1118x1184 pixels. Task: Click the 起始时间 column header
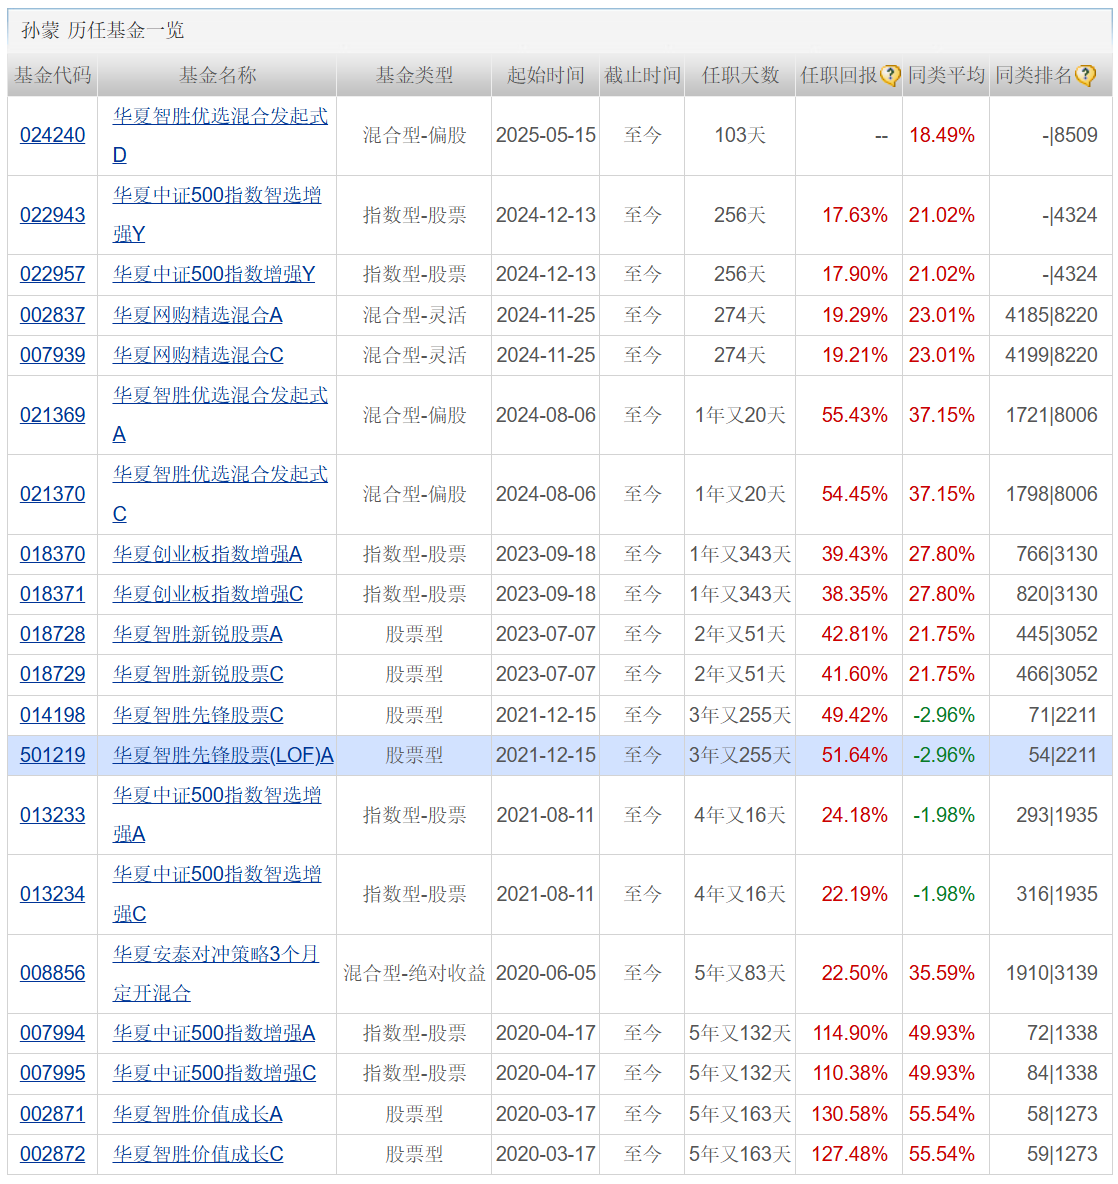[x=546, y=76]
